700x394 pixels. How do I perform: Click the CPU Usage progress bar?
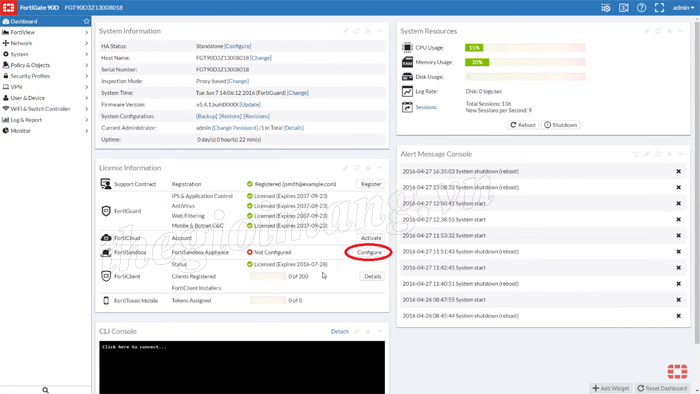coord(525,47)
